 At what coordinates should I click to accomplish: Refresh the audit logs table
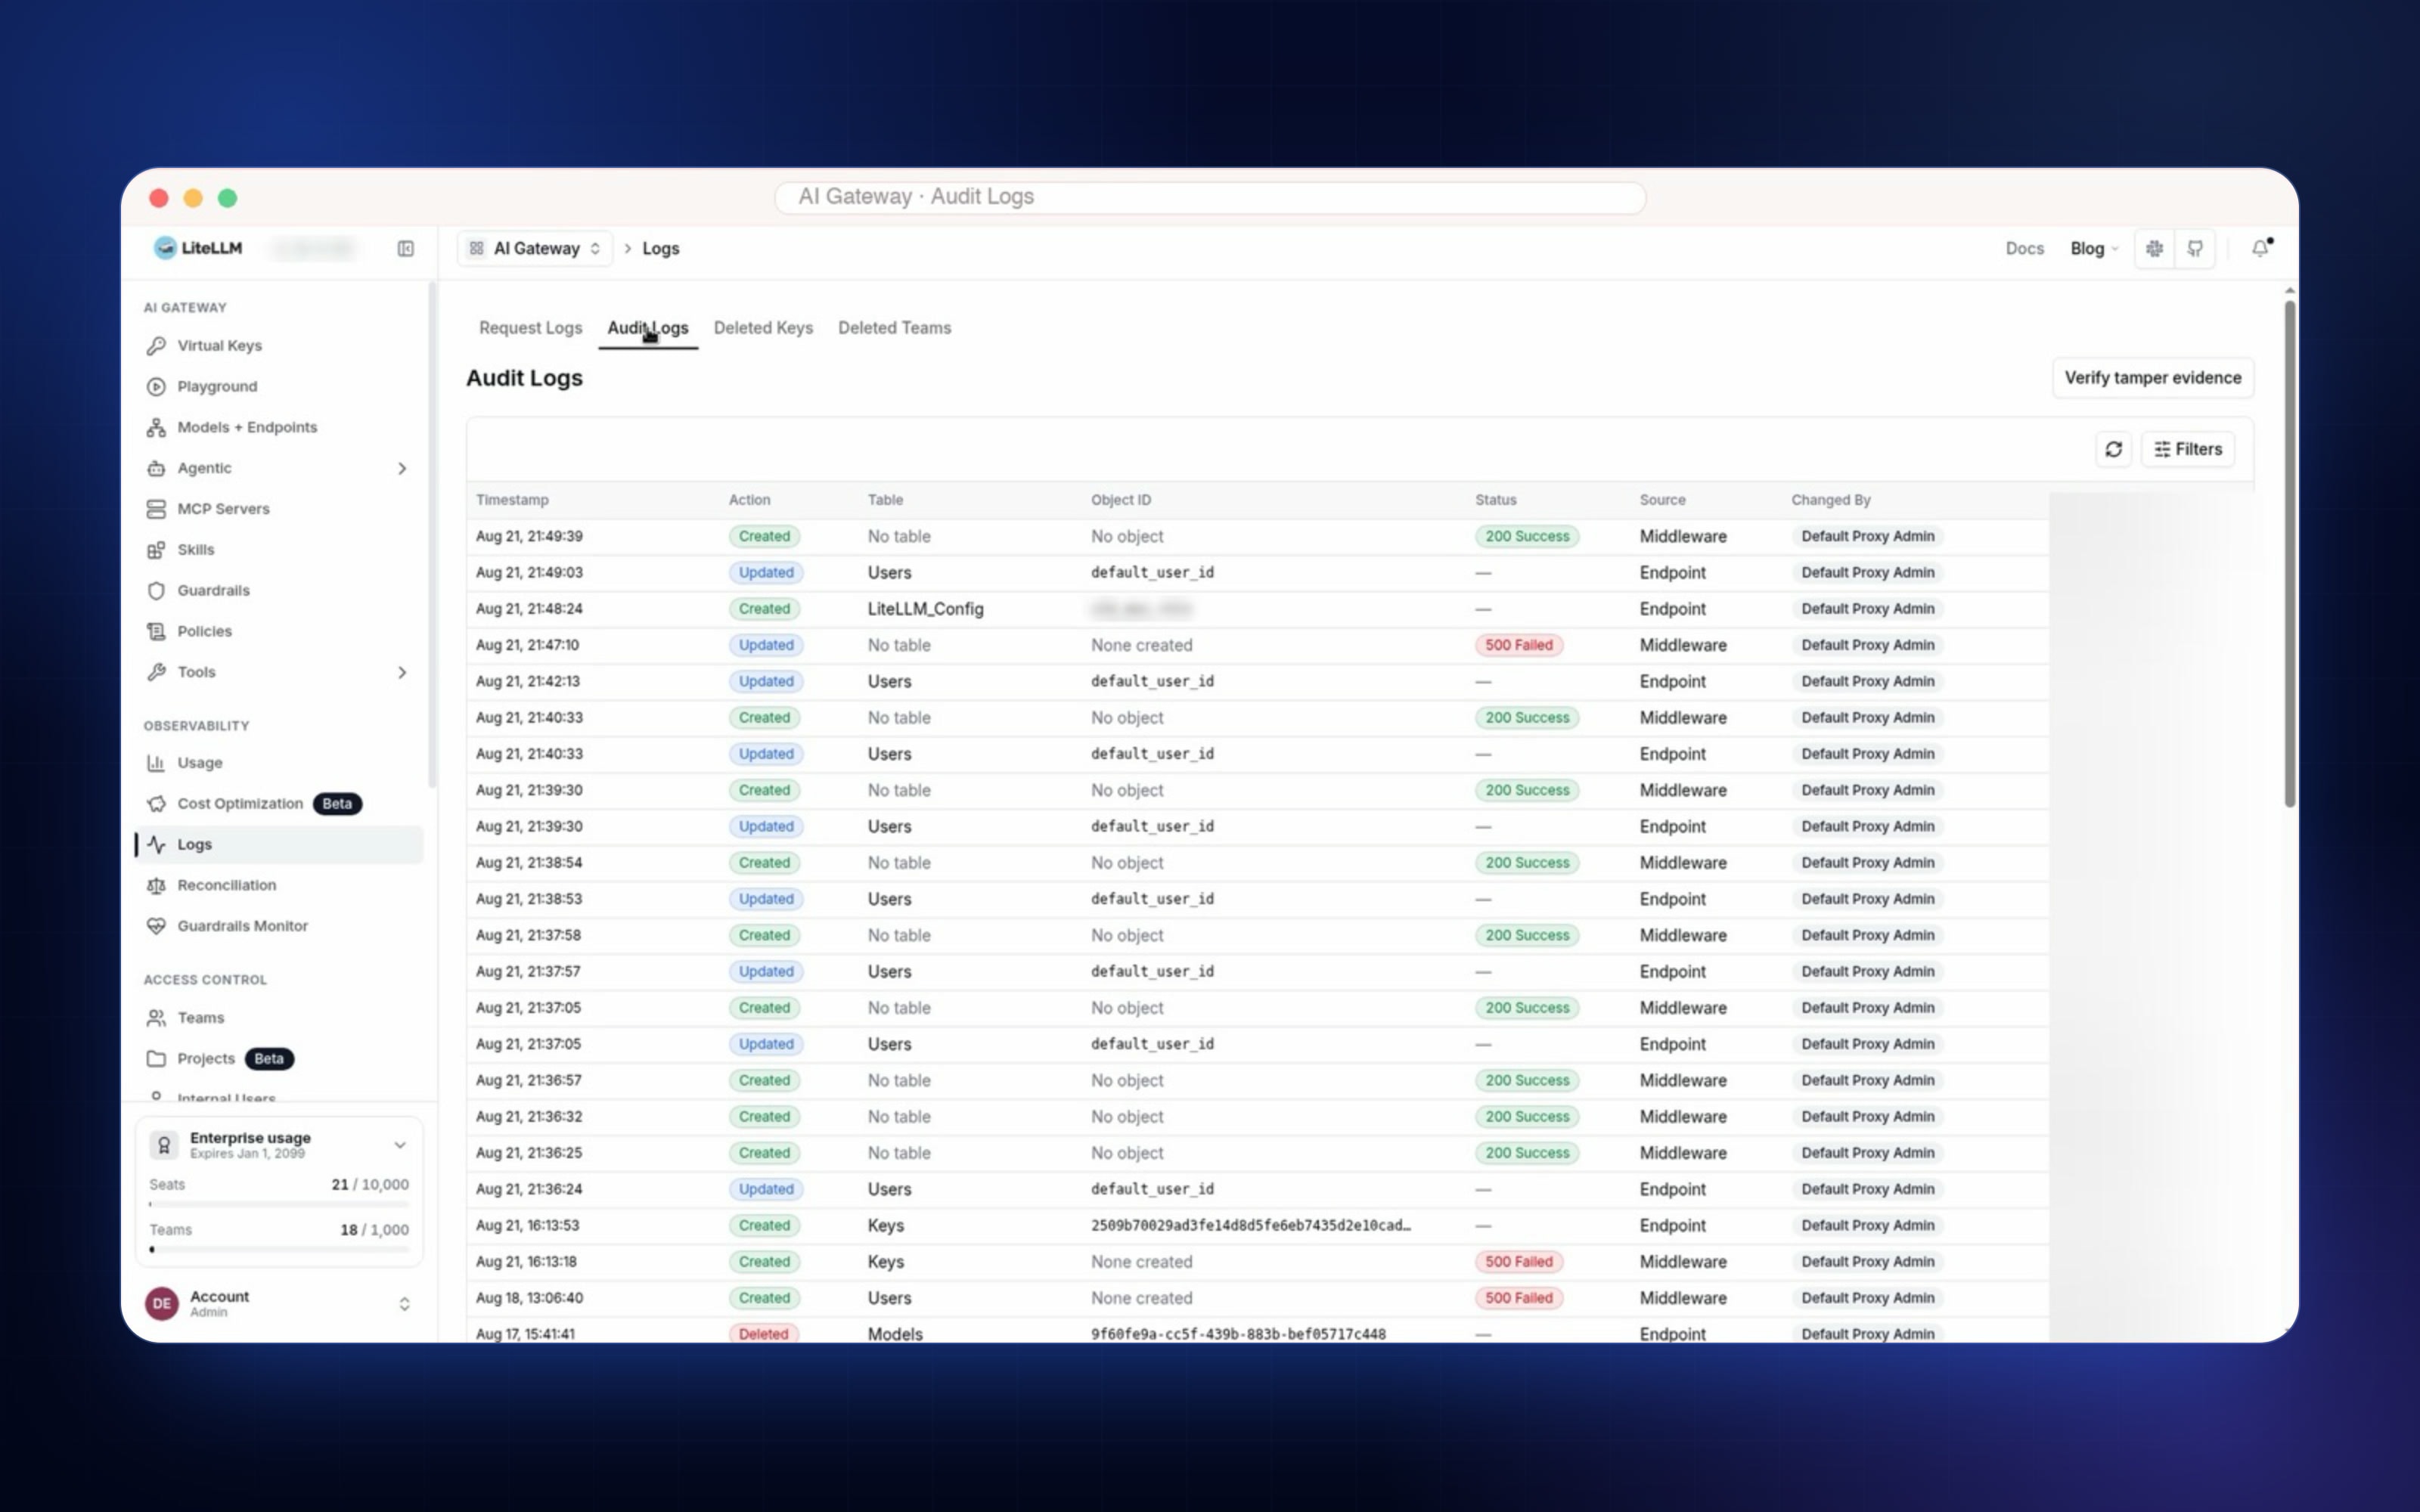pos(2113,449)
